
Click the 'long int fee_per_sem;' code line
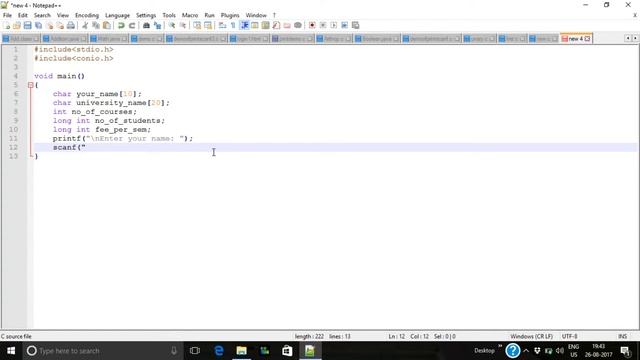(102, 129)
